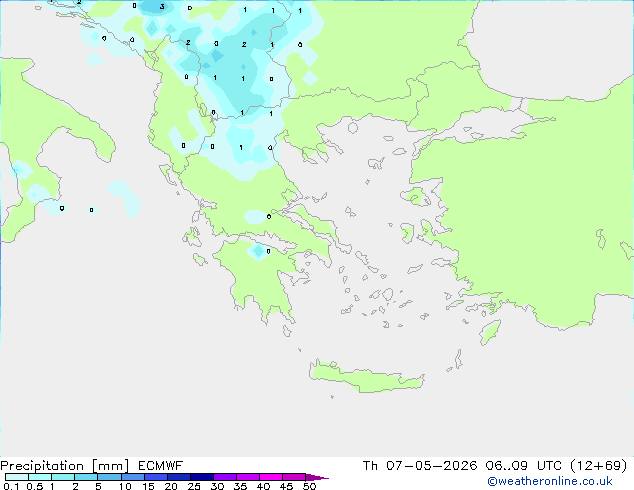The height and width of the screenshot is (490, 634).
Task: Pick the lightest legend swatch above 0.1
Action: click(x=17, y=477)
